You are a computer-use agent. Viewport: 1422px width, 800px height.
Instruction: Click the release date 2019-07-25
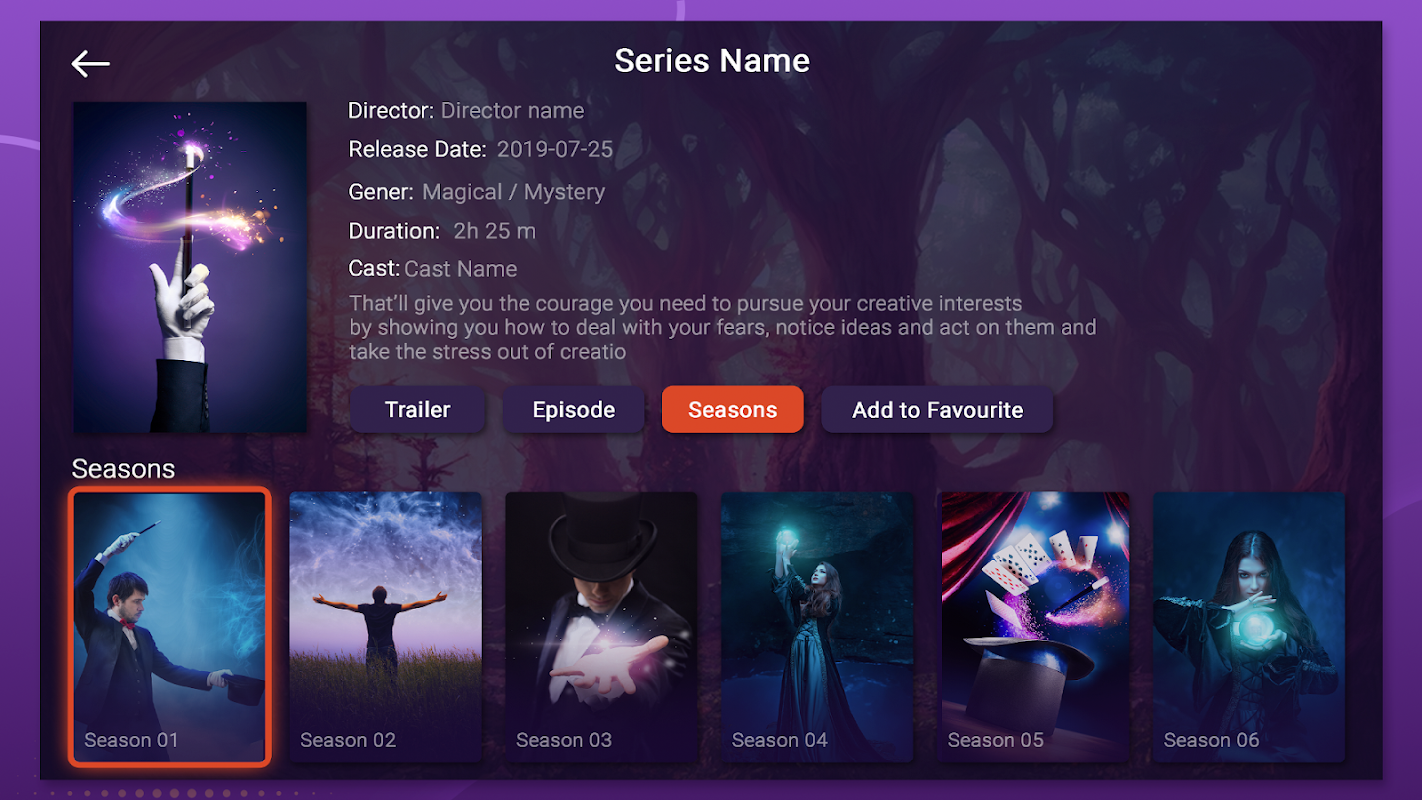[x=555, y=150]
